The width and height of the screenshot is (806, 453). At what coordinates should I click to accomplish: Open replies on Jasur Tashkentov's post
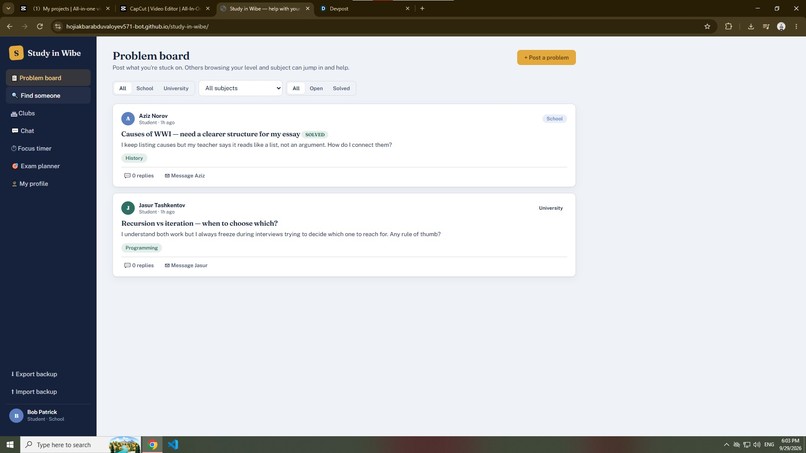point(139,265)
